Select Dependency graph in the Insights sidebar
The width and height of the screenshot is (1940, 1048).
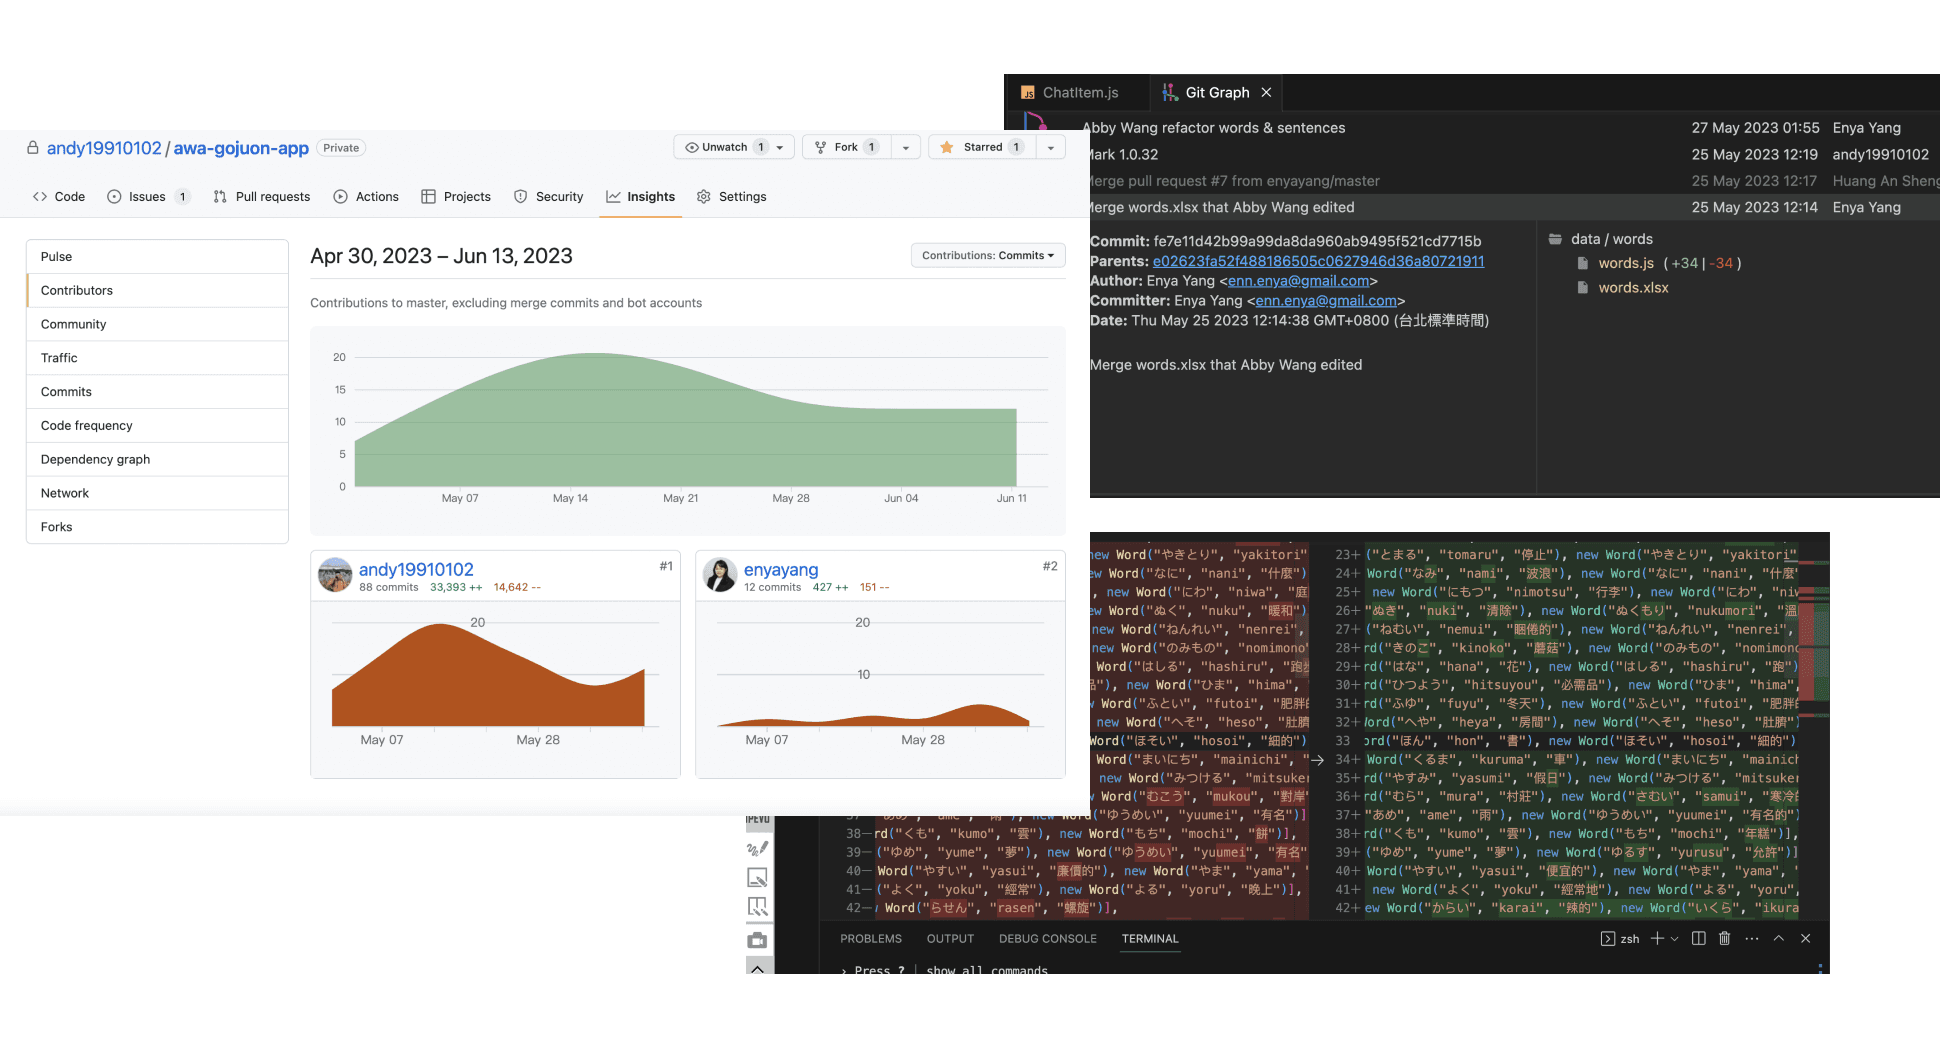[x=157, y=460]
